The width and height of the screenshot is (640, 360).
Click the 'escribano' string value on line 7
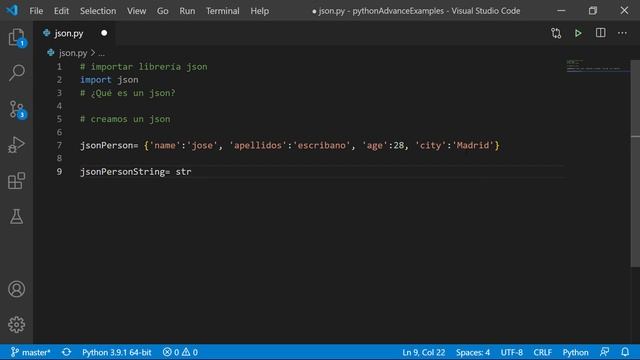(x=322, y=145)
